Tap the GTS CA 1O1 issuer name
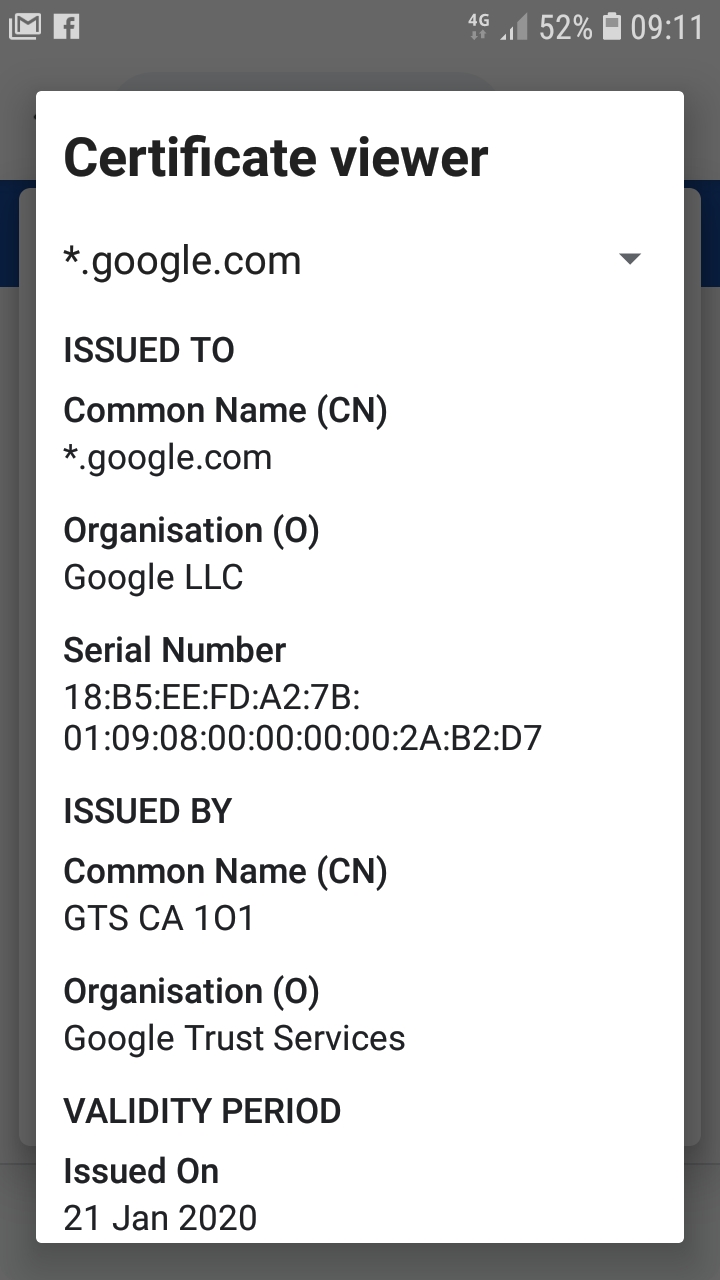 159,918
